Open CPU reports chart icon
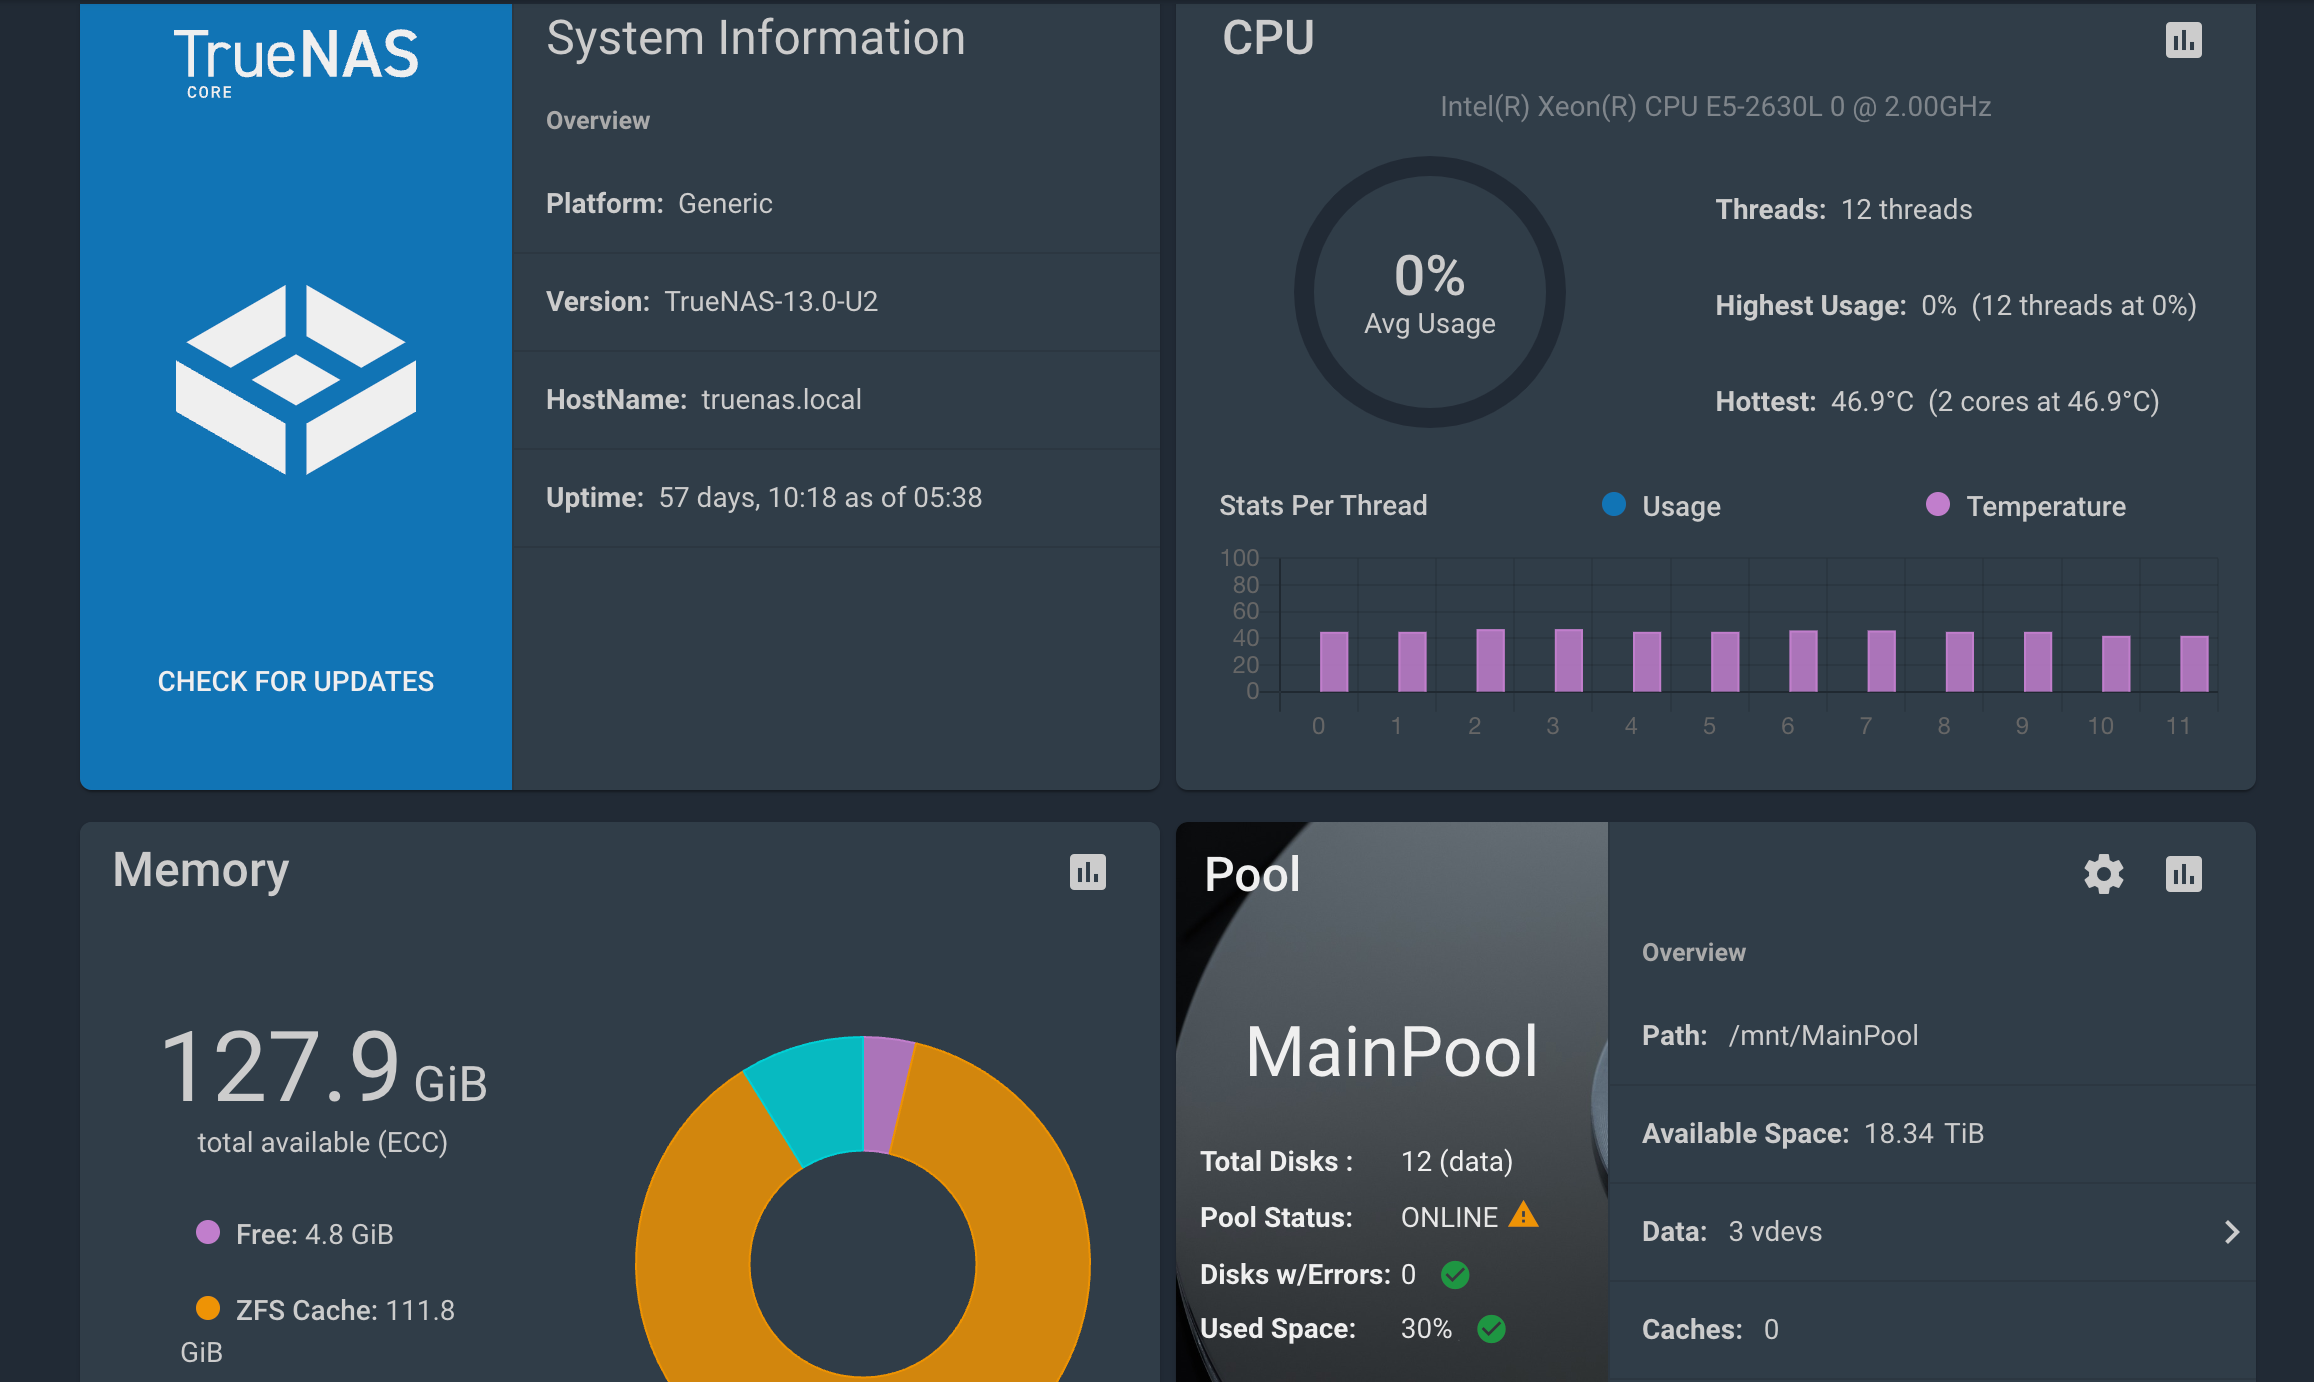Viewport: 2314px width, 1382px height. (2183, 41)
